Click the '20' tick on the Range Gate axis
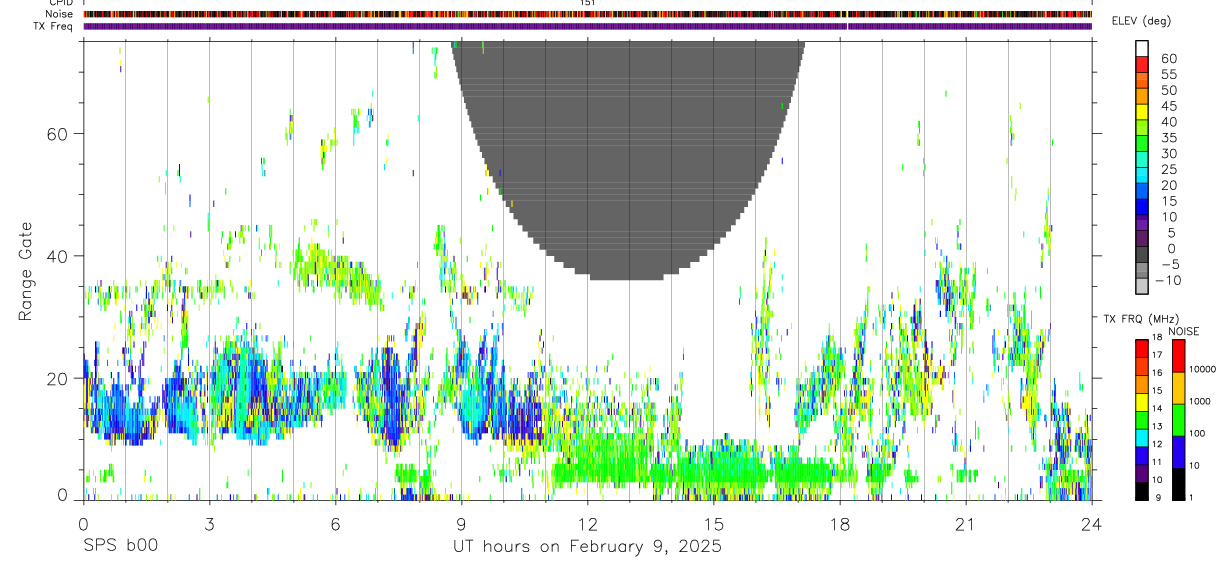The image size is (1228, 567). tap(58, 378)
